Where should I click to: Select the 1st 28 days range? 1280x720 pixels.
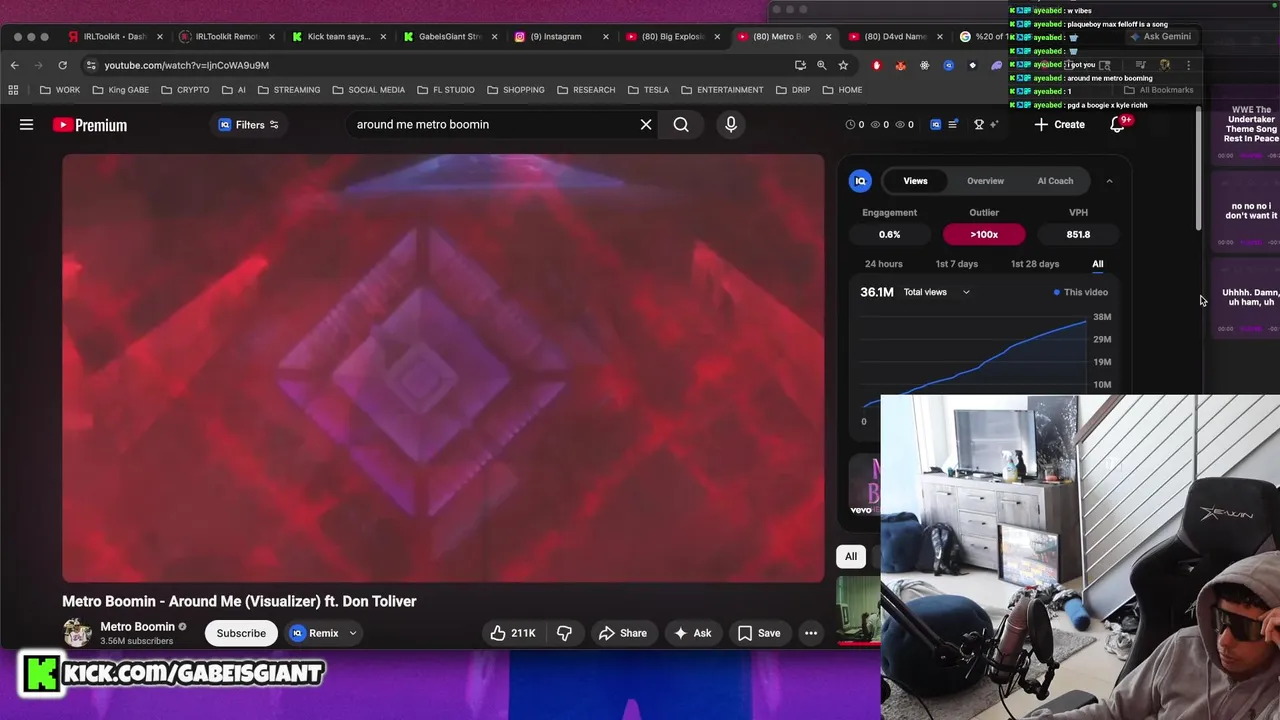coord(1034,264)
